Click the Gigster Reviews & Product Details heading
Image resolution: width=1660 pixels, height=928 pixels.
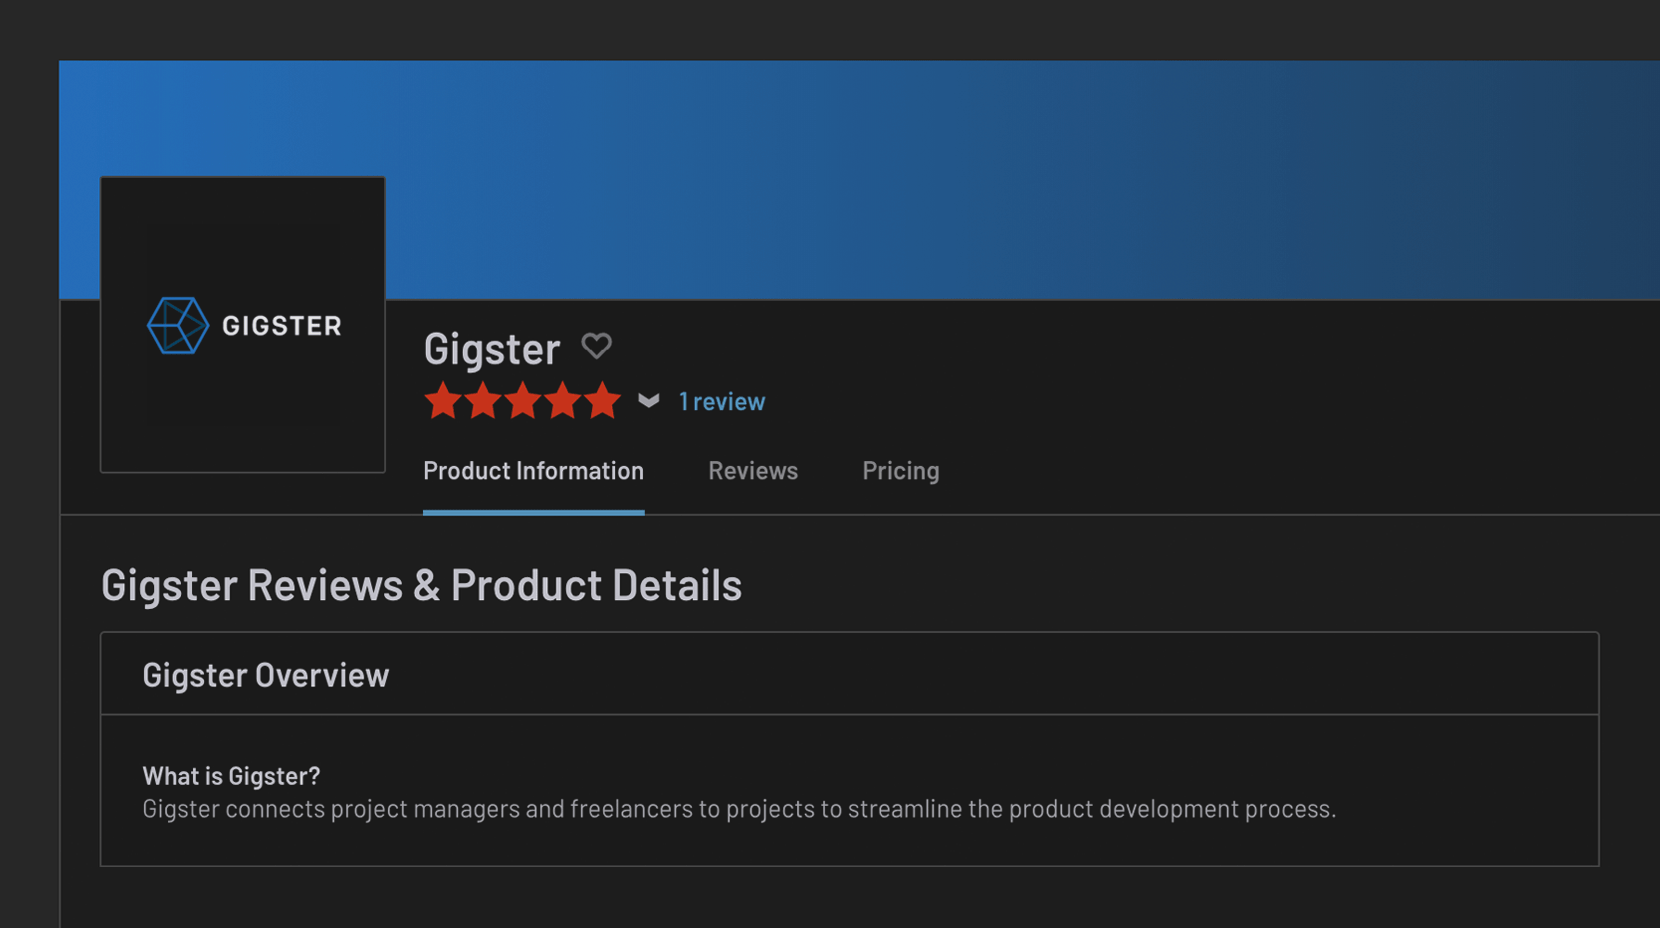421,585
